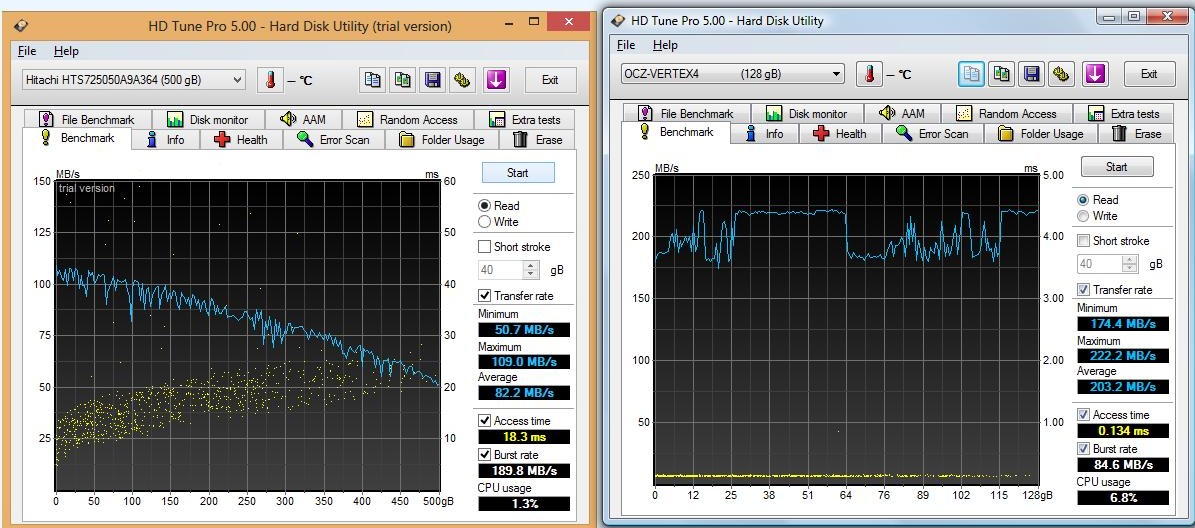Click thermometer temperature icon in OCZ window
Viewport: 1195px width, 528px height.
pos(870,74)
